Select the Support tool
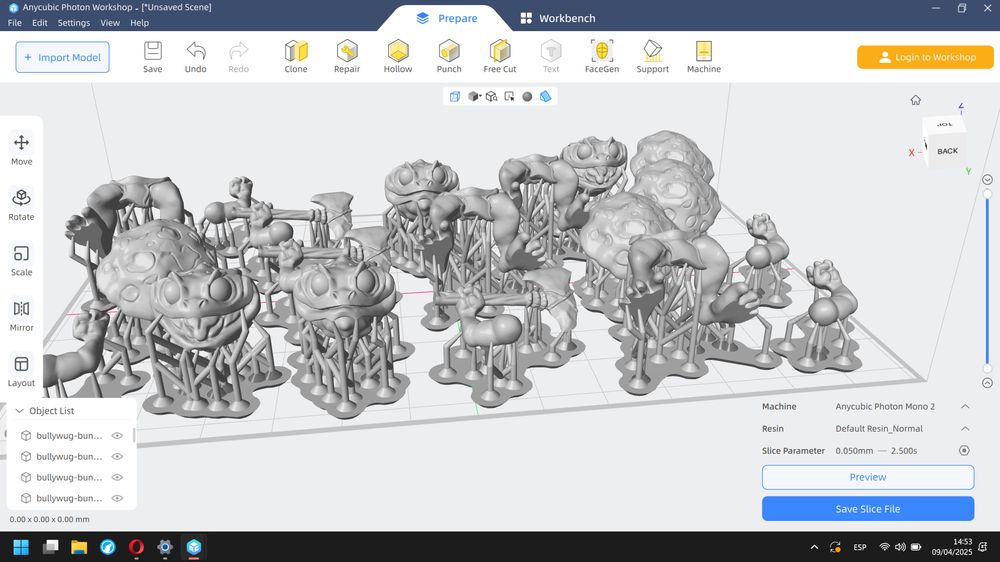The image size is (1000, 562). pos(652,56)
